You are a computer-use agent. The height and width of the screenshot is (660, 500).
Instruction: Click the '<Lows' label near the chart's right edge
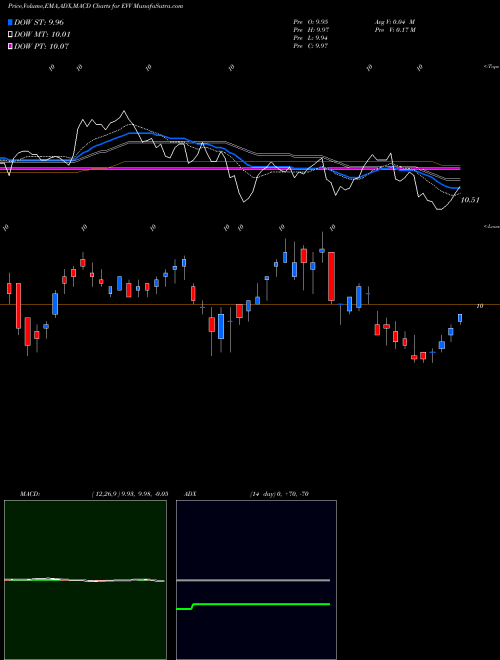point(492,226)
